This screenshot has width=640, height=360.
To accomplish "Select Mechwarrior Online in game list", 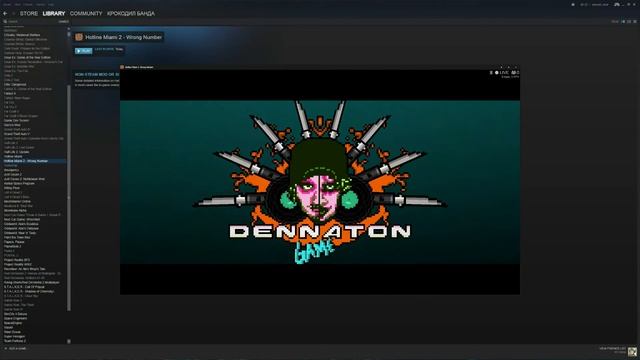I will [18, 202].
